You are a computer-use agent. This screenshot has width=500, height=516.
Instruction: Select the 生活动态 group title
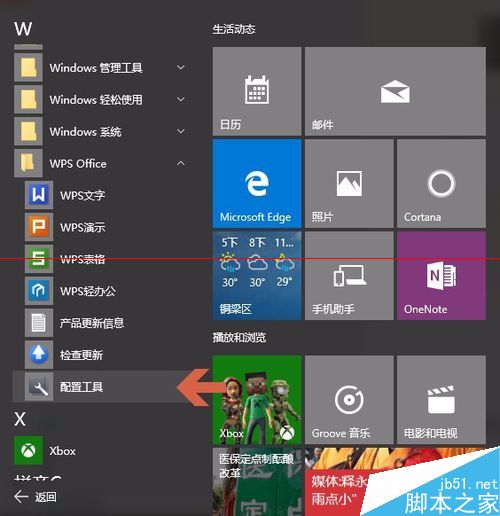click(234, 29)
